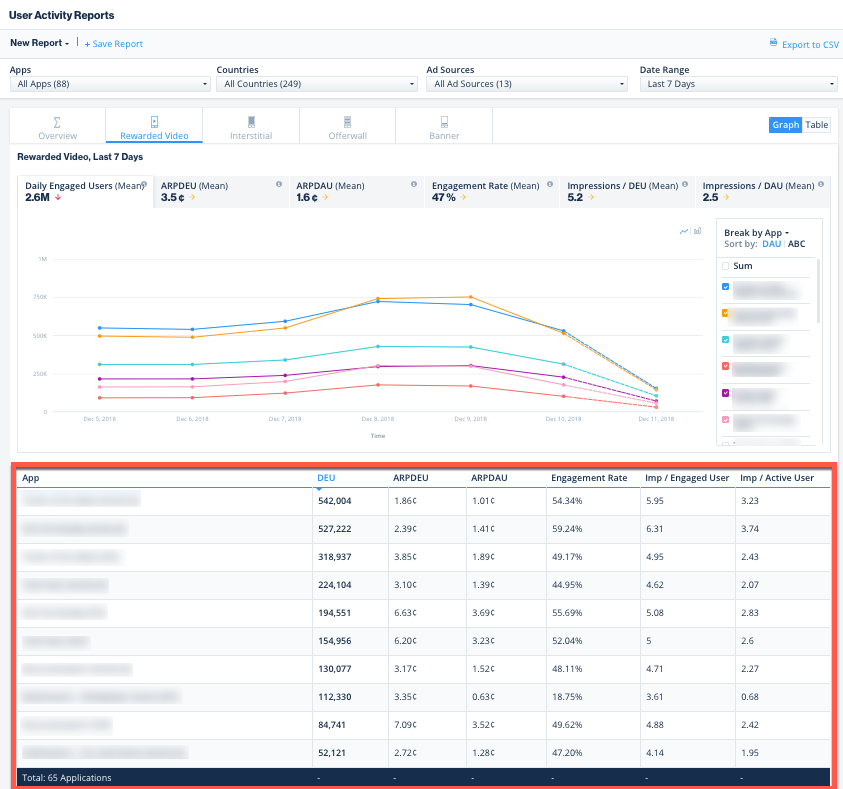Select the Impressions / DAU (Mean) card
This screenshot has height=789, width=843.
coord(763,191)
